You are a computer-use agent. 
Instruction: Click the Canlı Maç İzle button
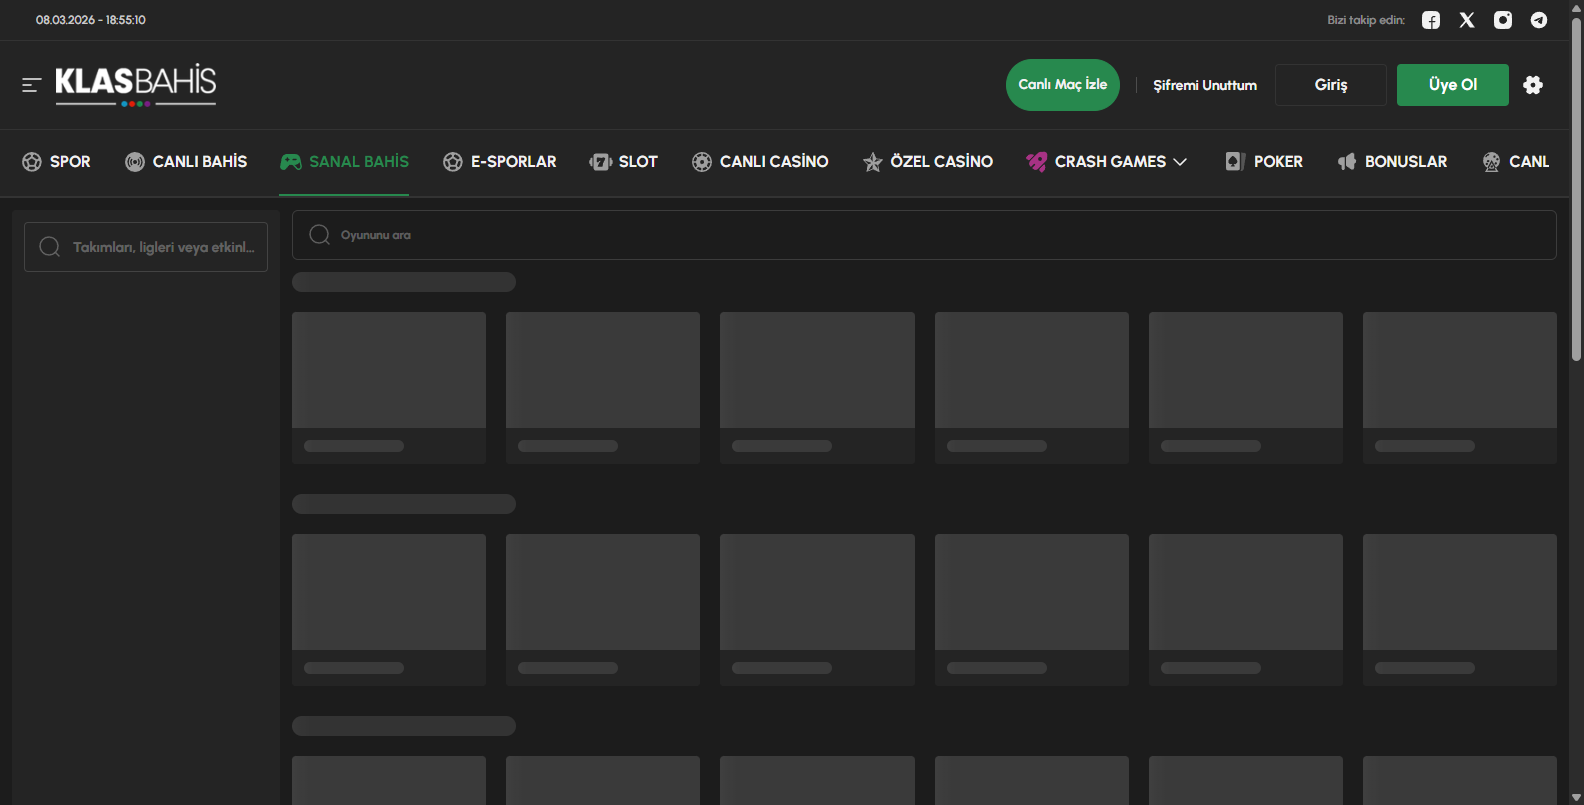point(1063,85)
